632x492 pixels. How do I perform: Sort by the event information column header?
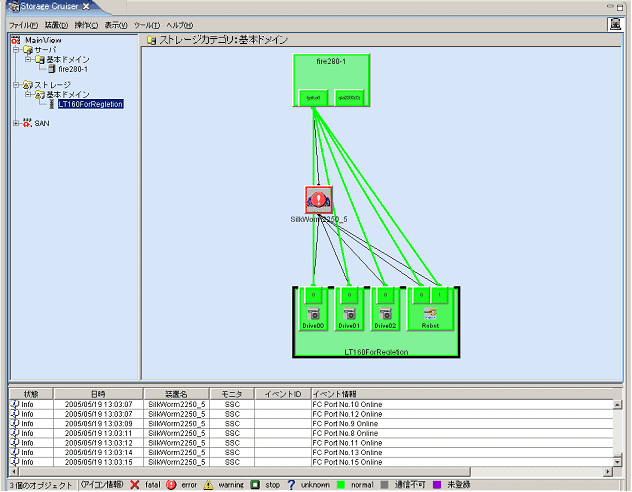click(462, 394)
